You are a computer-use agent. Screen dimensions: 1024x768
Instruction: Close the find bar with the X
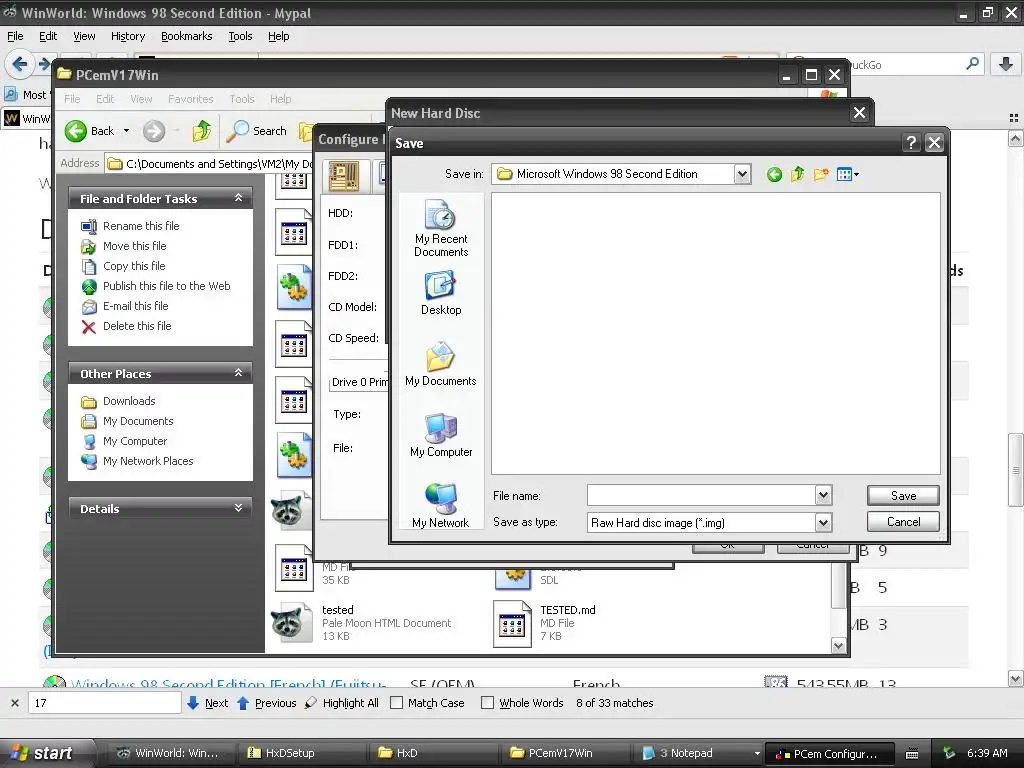14,703
